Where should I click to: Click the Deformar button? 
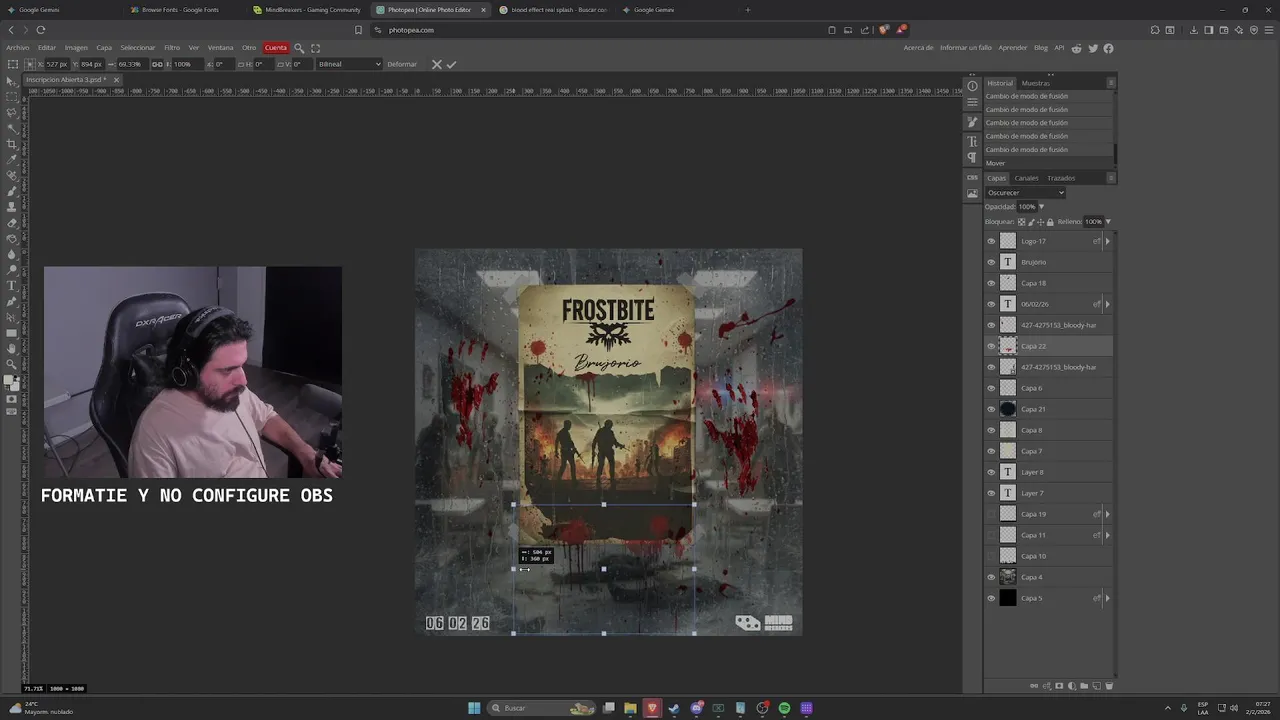click(402, 64)
